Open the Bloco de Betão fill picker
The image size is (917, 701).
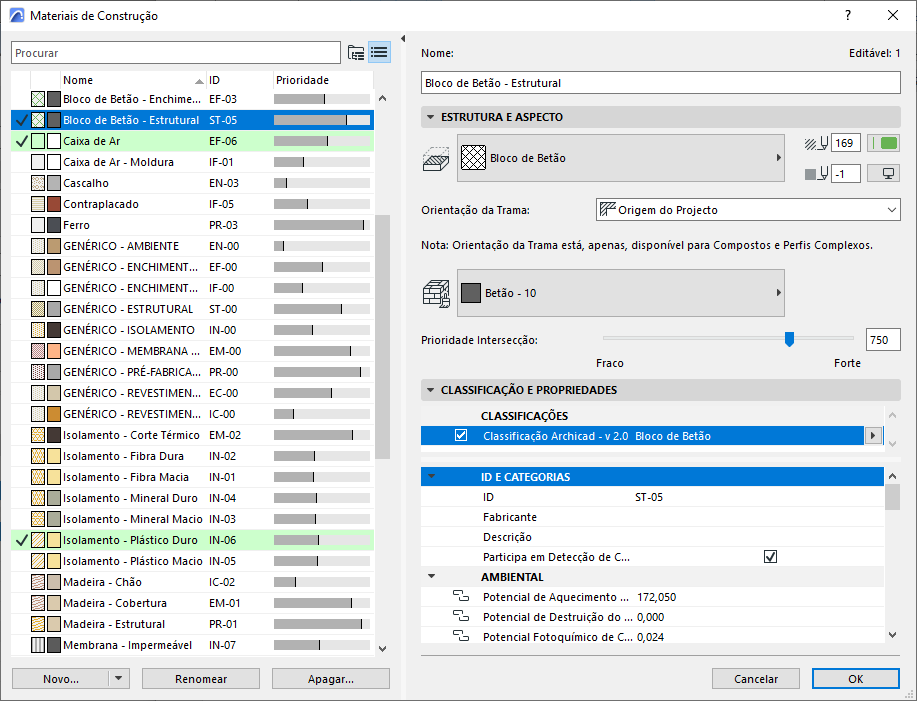click(620, 158)
